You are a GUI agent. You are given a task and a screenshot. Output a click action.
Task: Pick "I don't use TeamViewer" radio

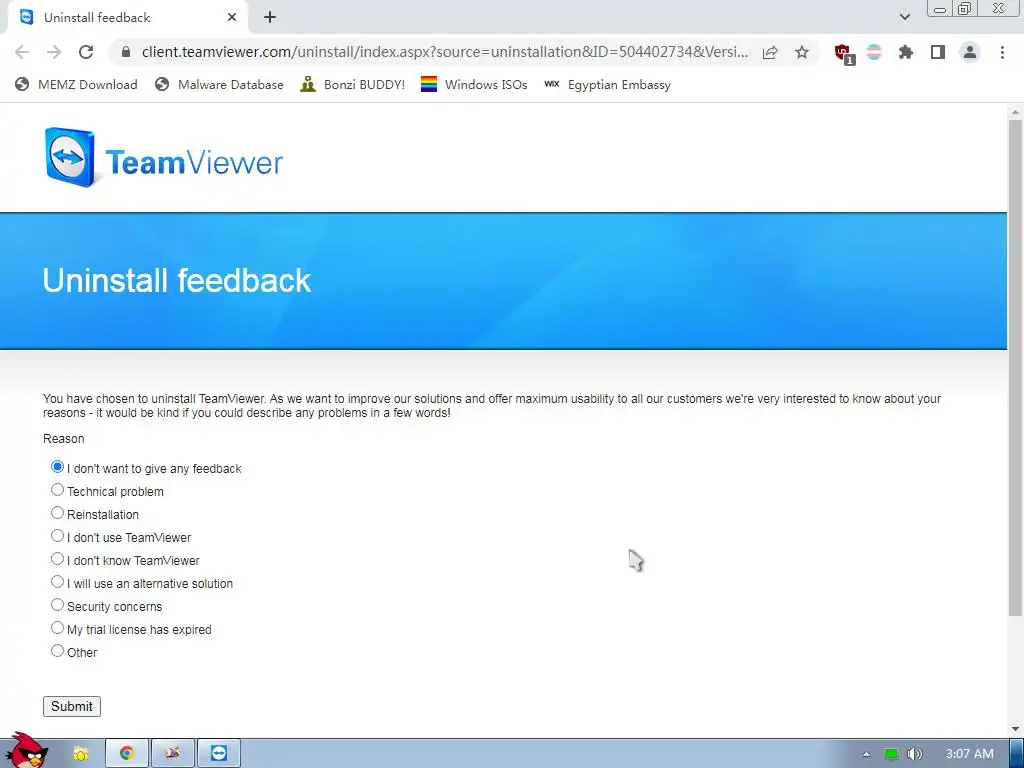tap(57, 536)
